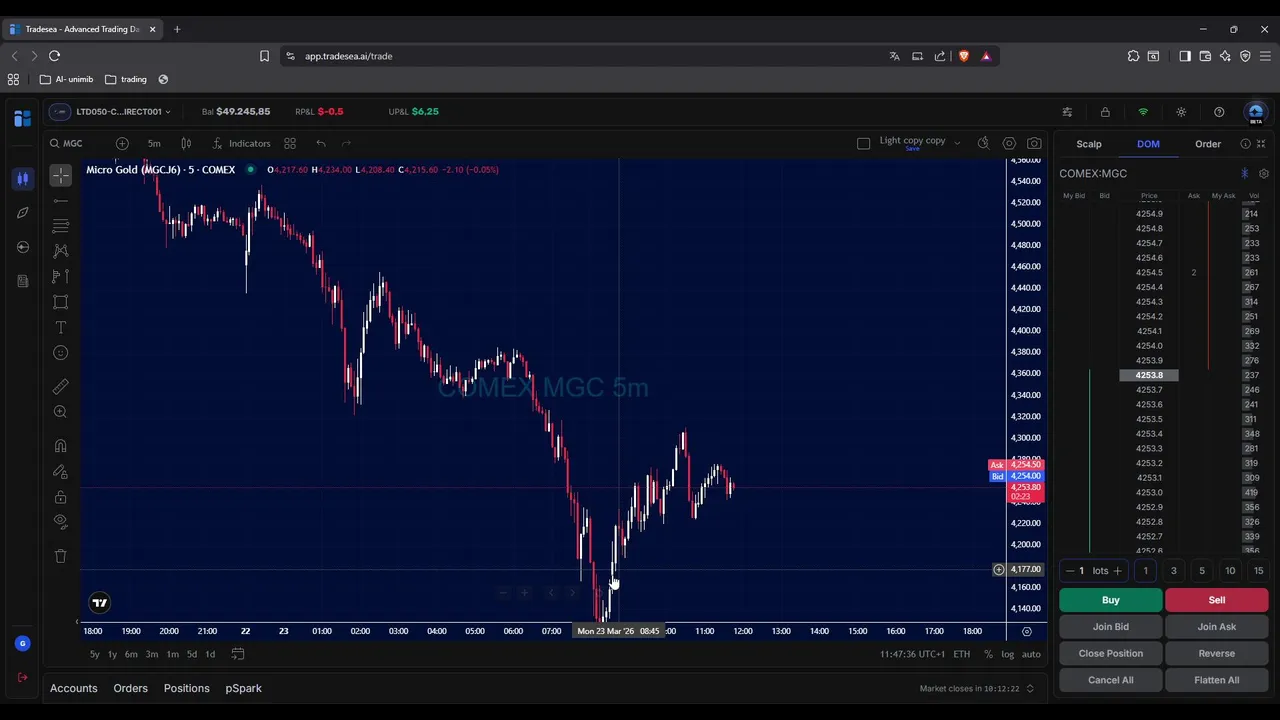Screen dimensions: 1280x720
Task: Search the MGC symbol field
Action: [67, 143]
